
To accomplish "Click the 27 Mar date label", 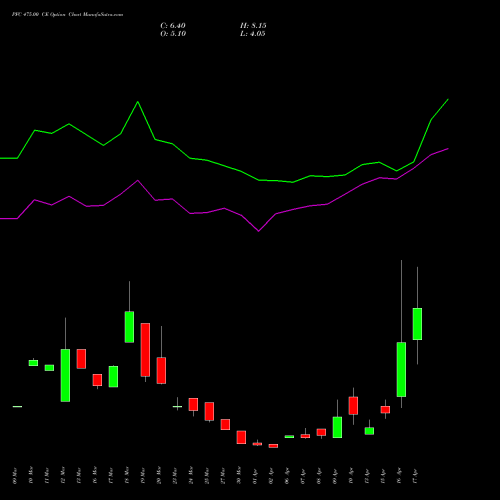I will click(223, 476).
